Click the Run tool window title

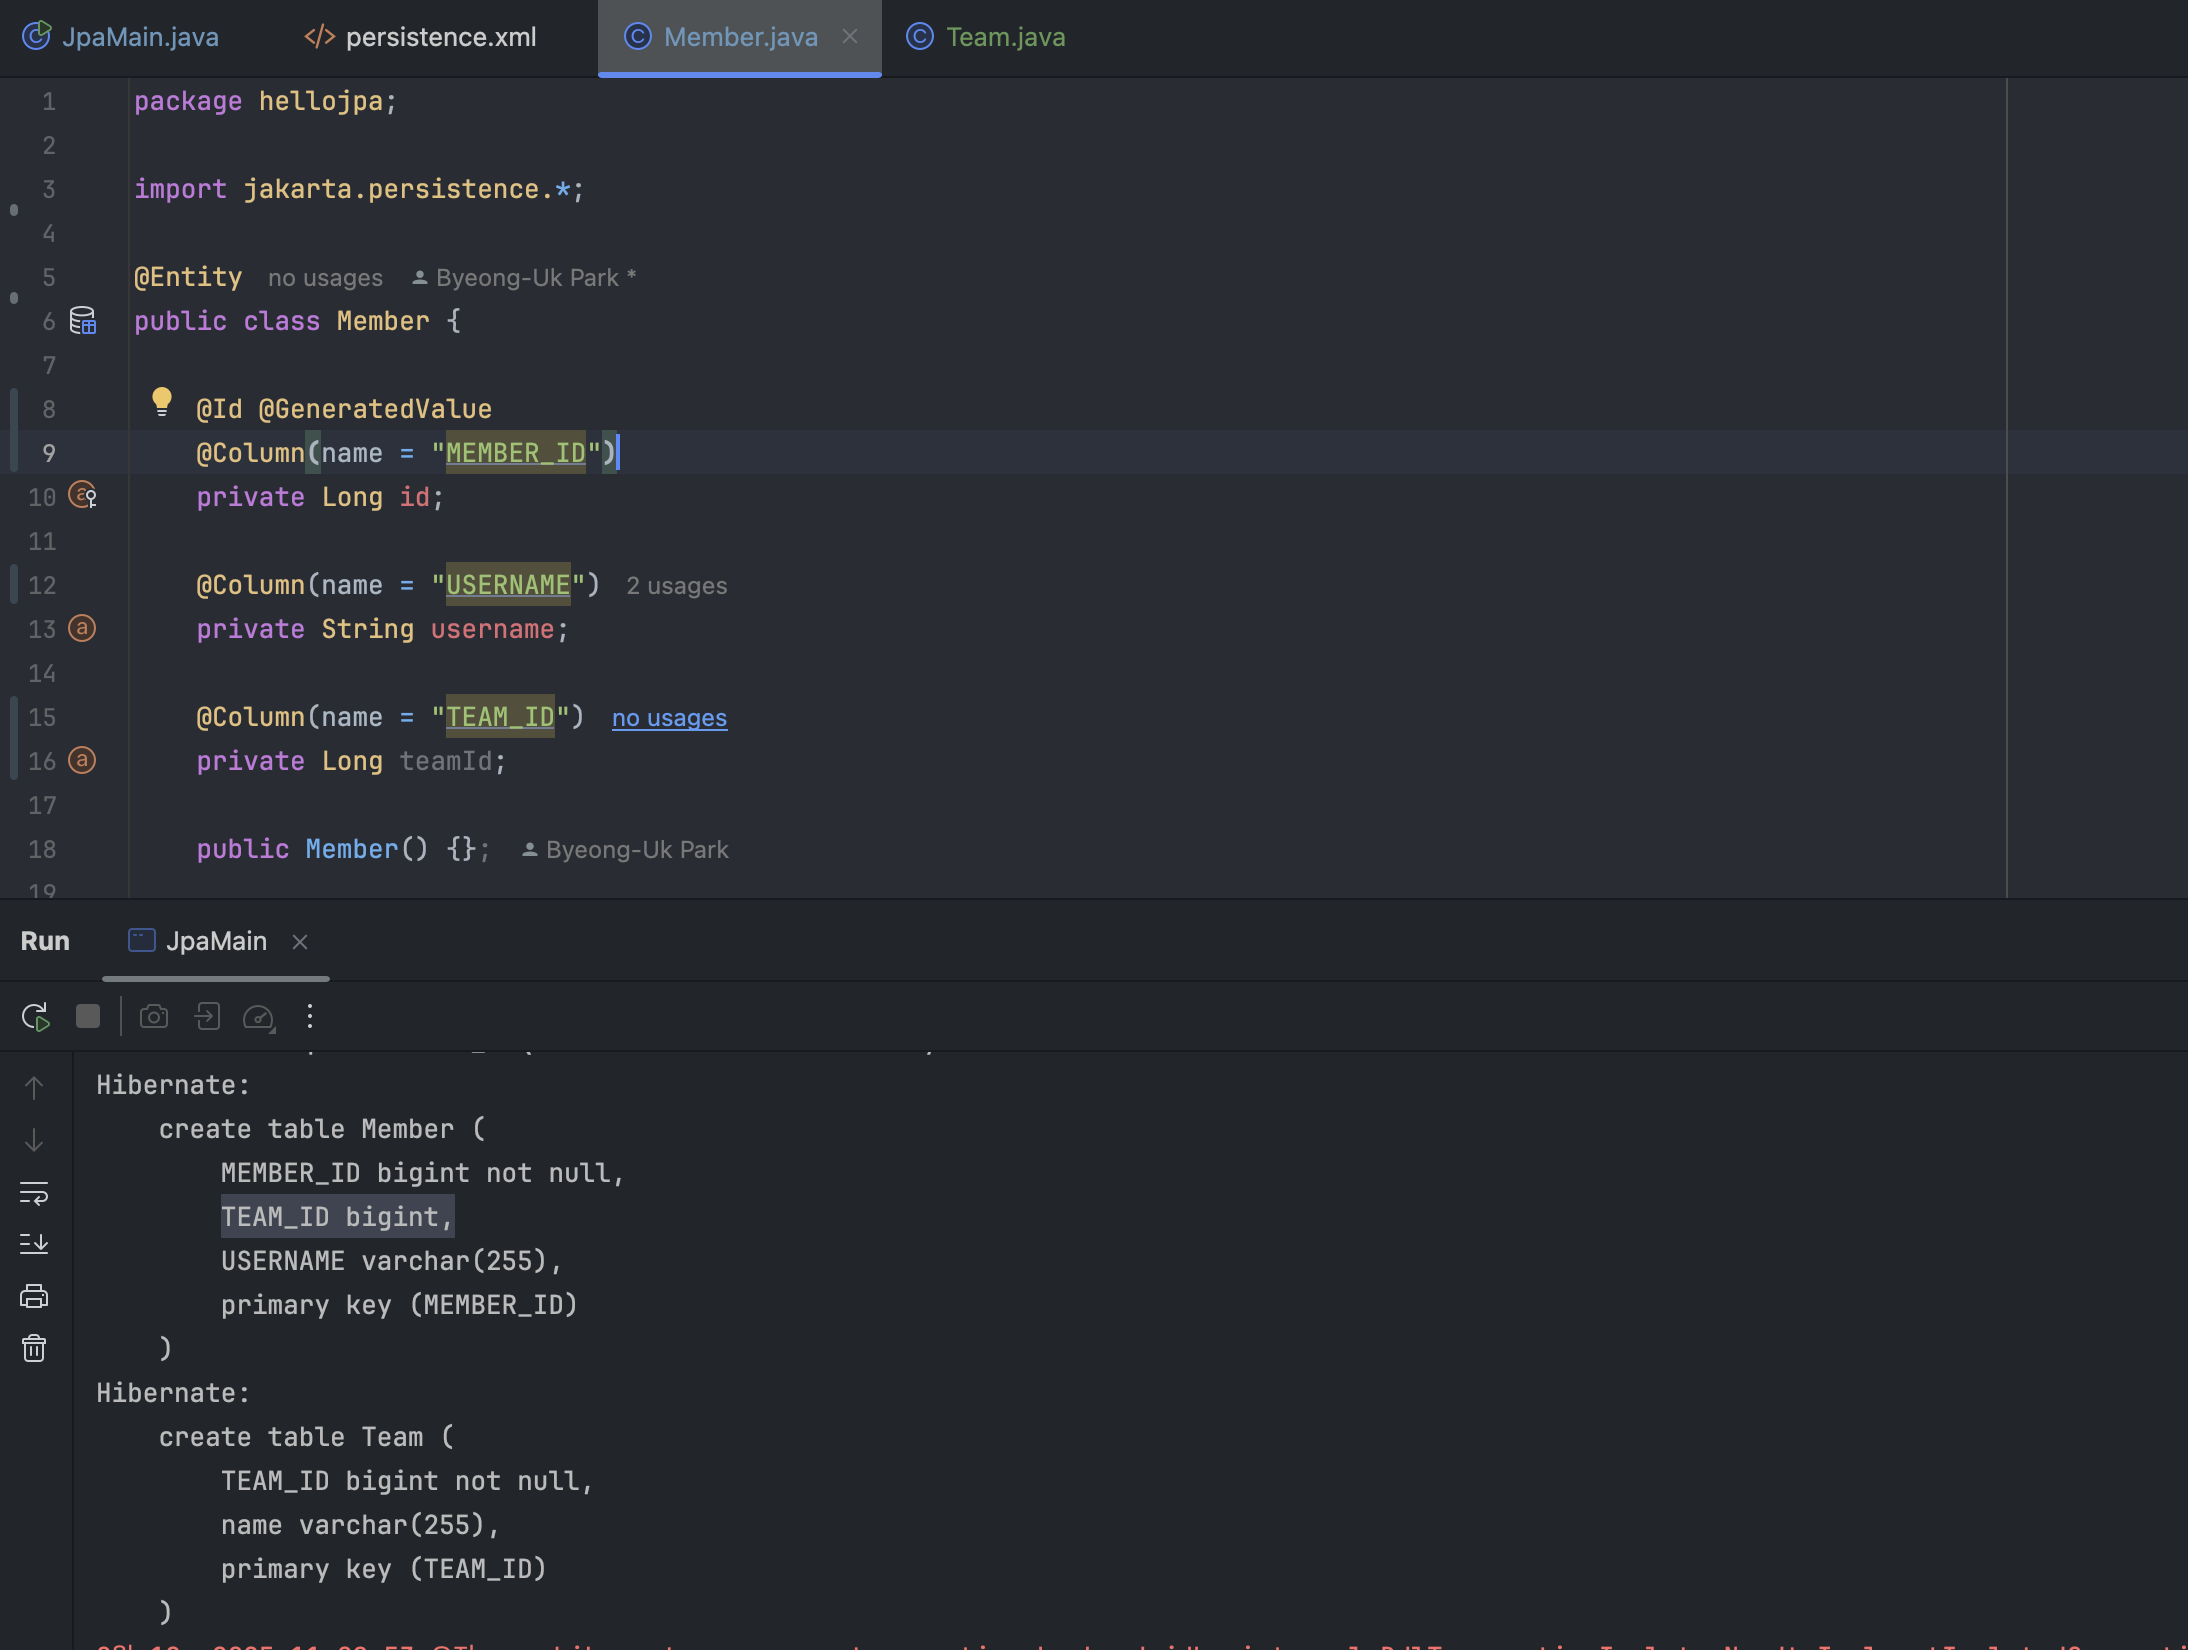tap(45, 941)
